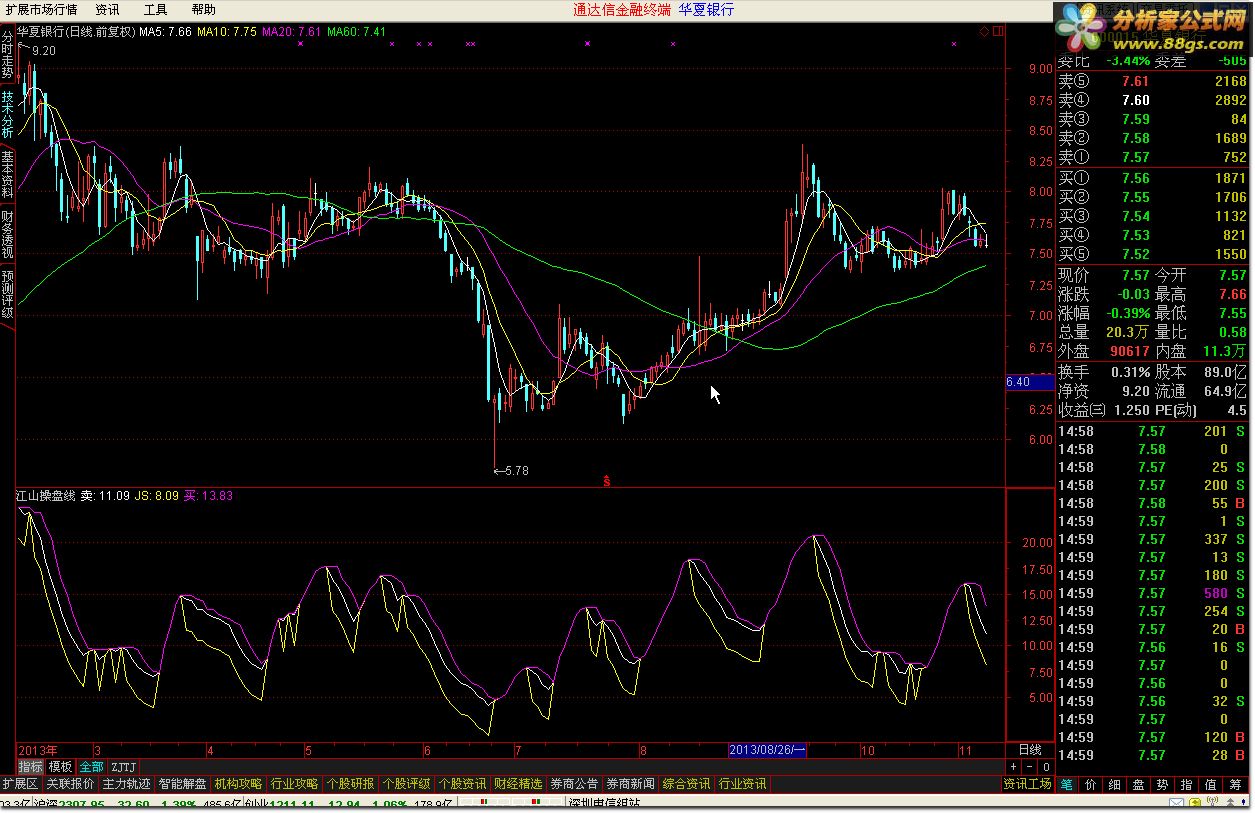Click the plus zoom button
Viewport: 1255px width, 813px height.
[1013, 767]
